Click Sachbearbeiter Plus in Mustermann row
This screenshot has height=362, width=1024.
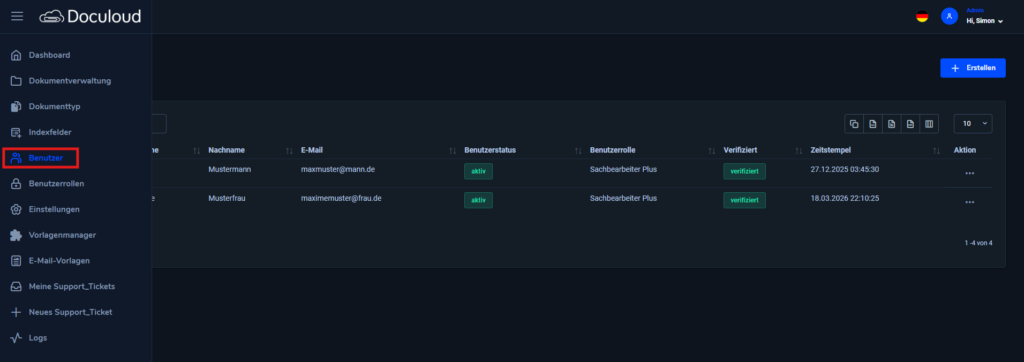coord(623,169)
